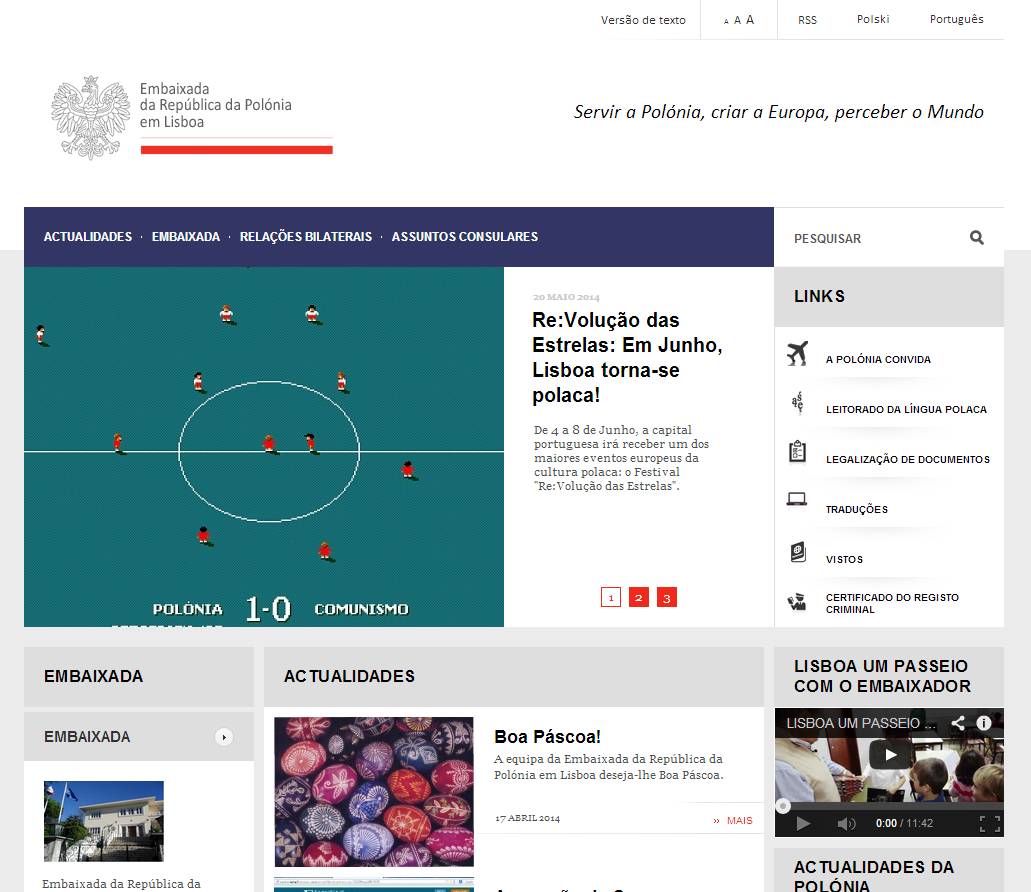Click the video progress bar

click(890, 805)
